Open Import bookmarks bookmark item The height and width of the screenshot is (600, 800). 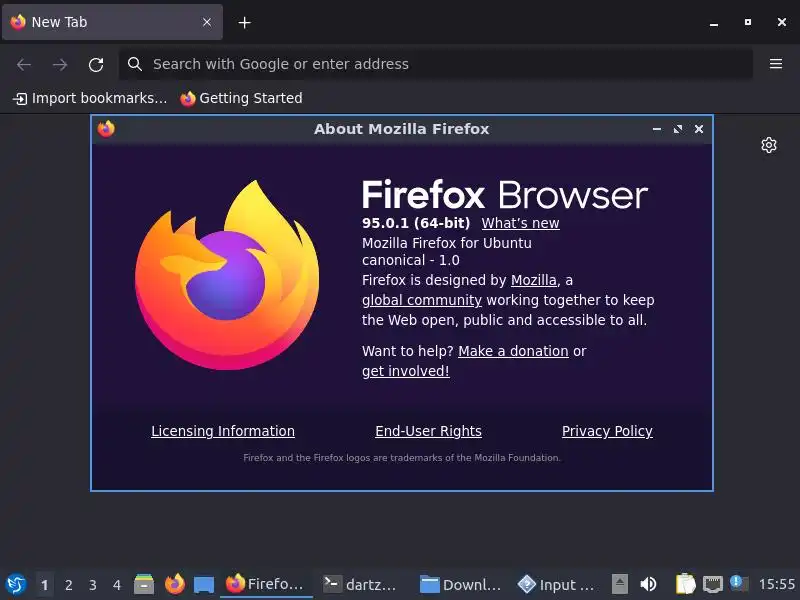click(90, 98)
